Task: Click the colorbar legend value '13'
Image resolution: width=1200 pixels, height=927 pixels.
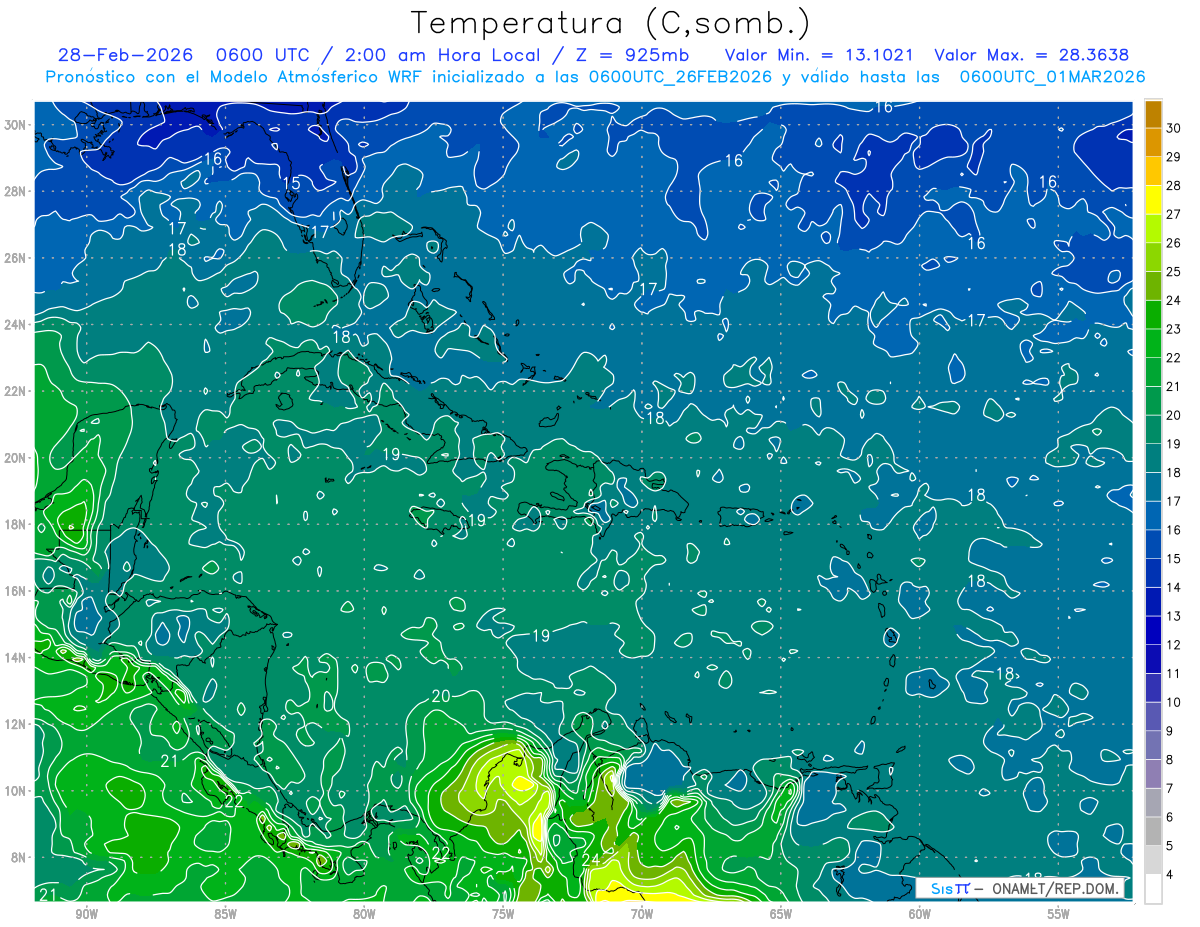Action: point(1173,616)
